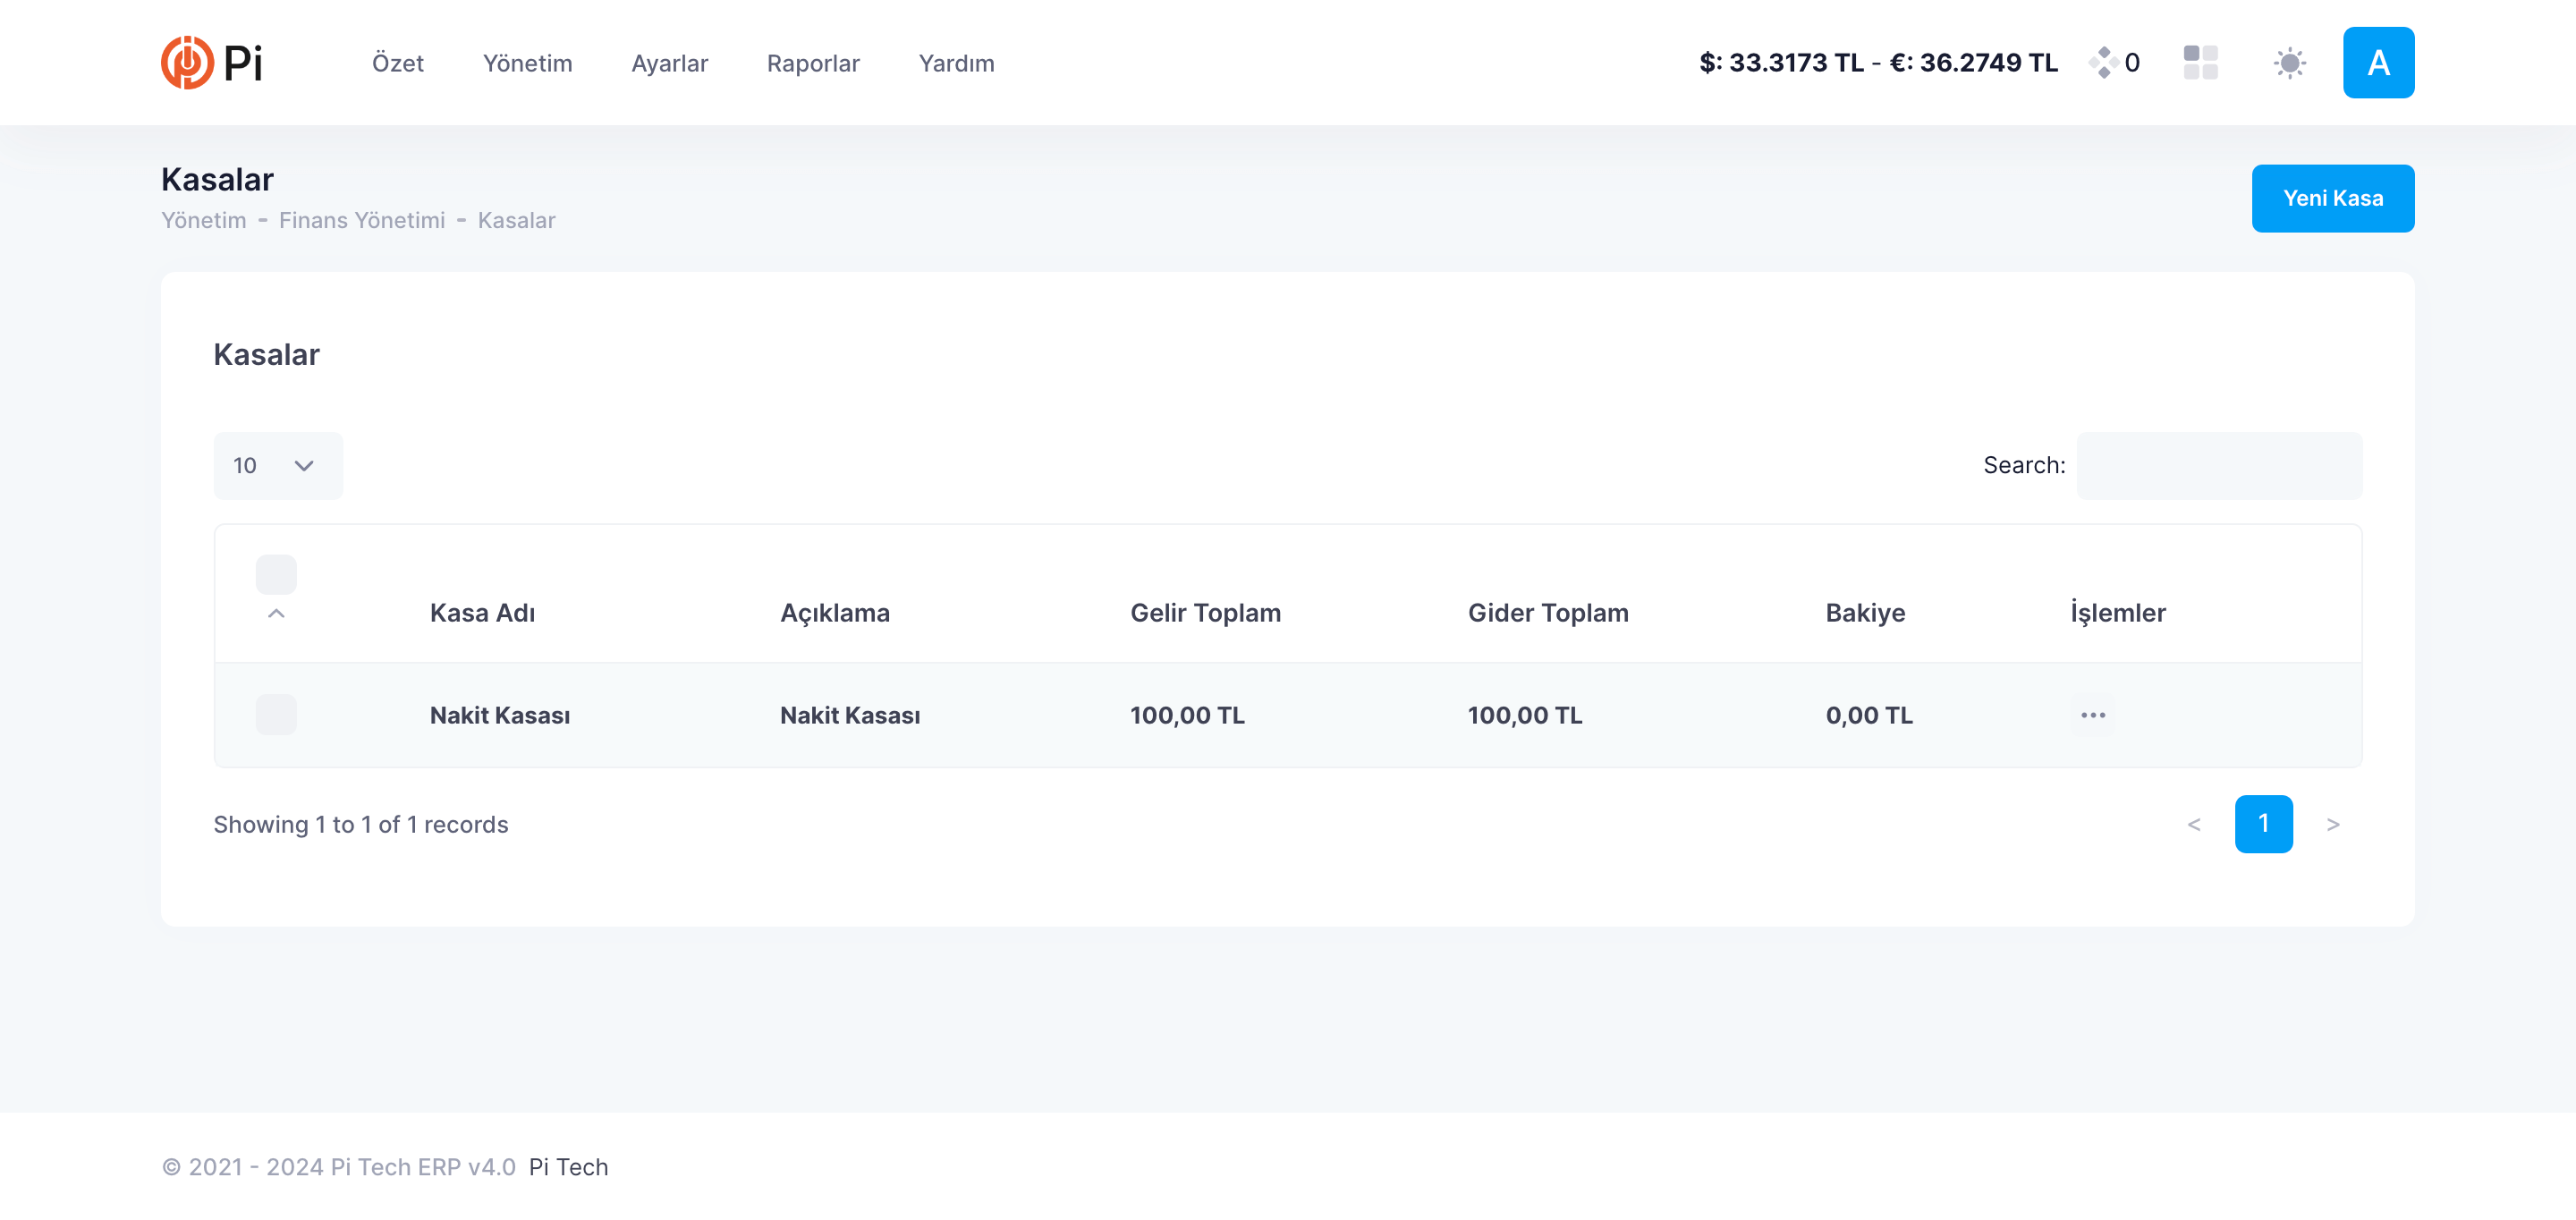Open the Ayarlar menu
The image size is (2576, 1220).
(x=669, y=63)
